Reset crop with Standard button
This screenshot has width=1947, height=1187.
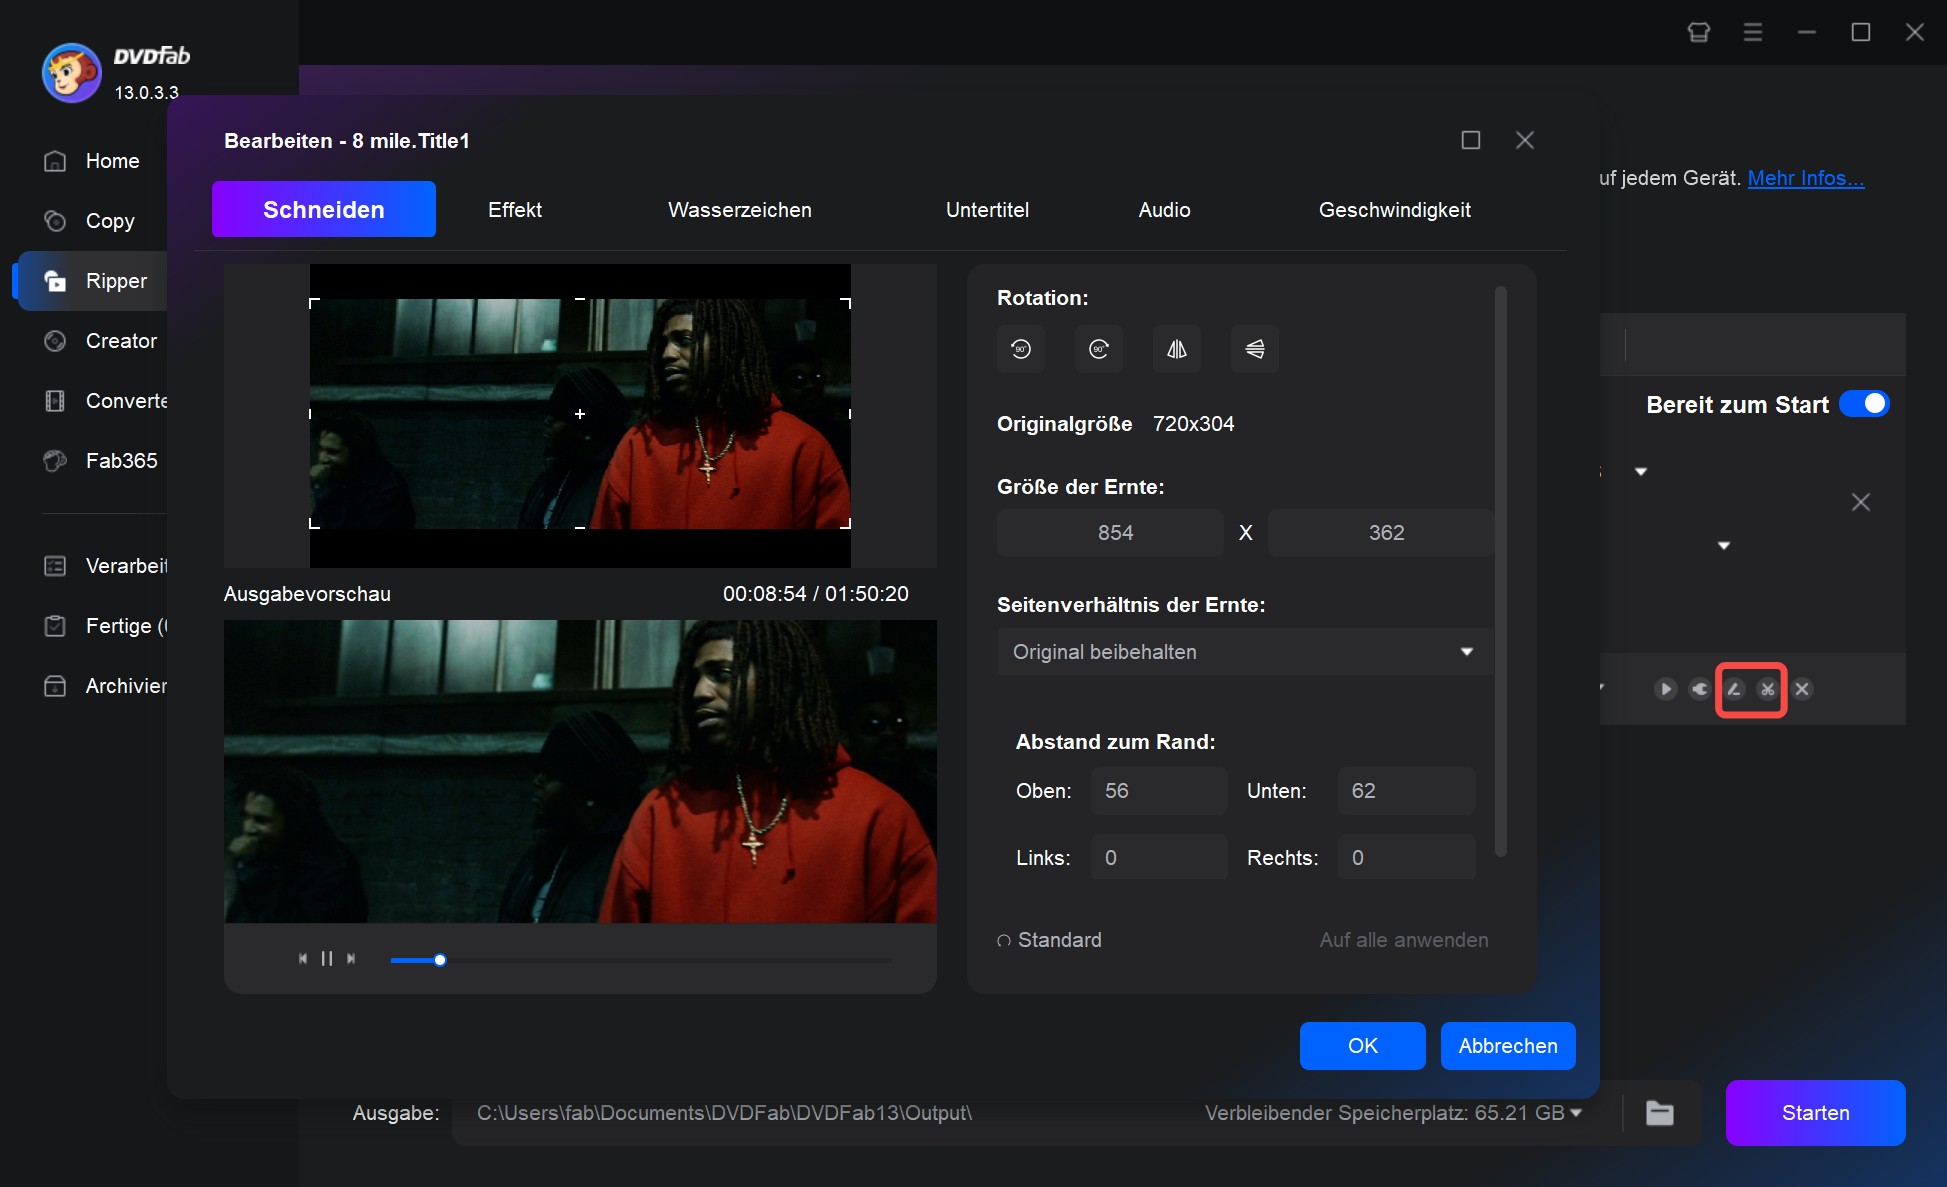(x=1050, y=940)
